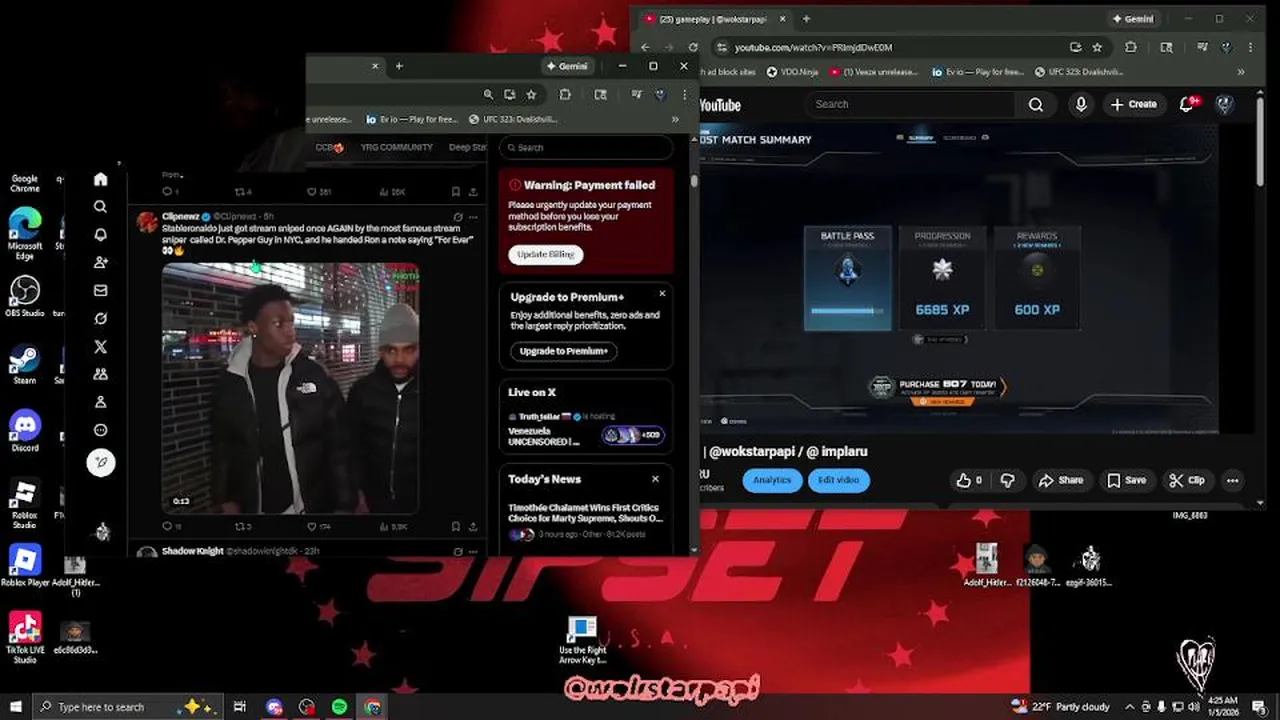Join the Live on X +509 space
Viewport: 1280px width, 720px height.
(x=632, y=435)
